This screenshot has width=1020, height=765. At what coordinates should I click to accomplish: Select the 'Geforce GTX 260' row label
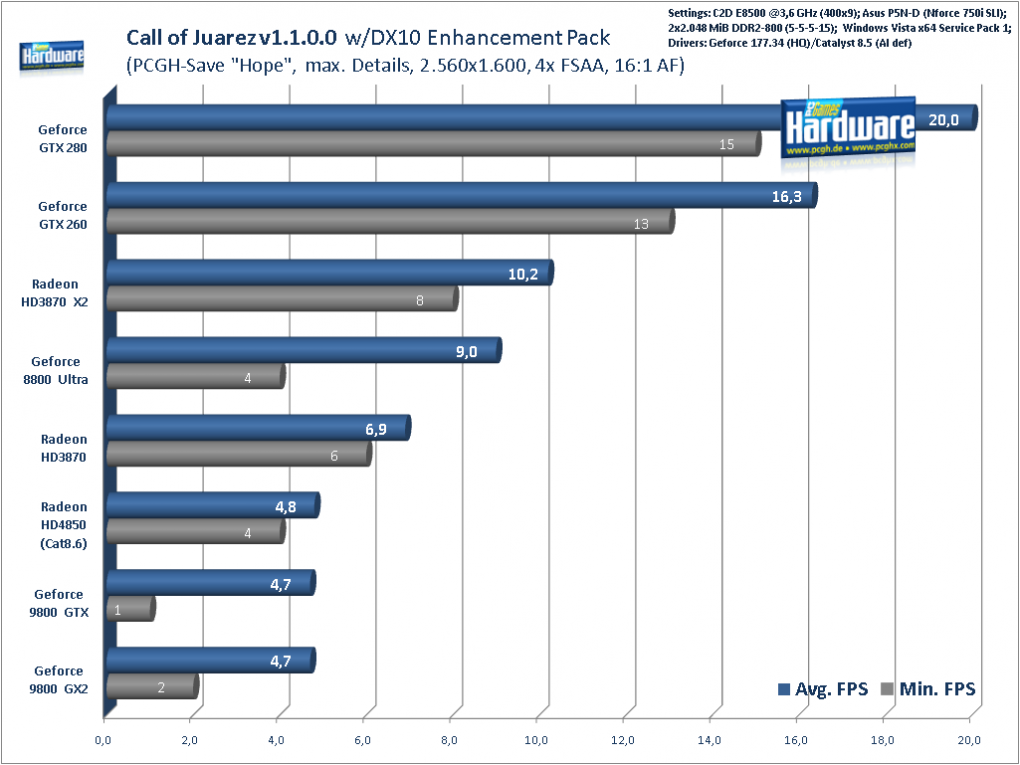pos(62,215)
